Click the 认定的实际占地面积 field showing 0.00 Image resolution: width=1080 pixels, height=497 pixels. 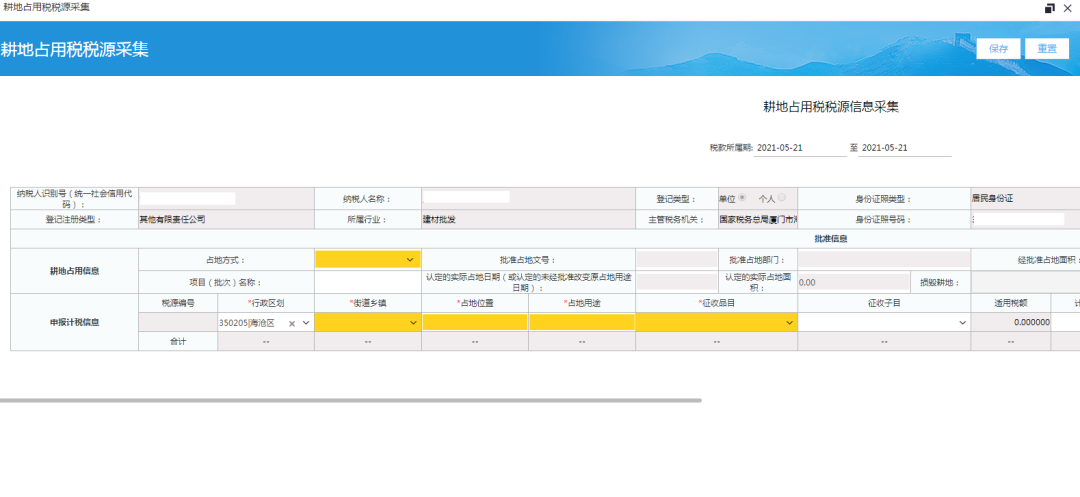852,282
